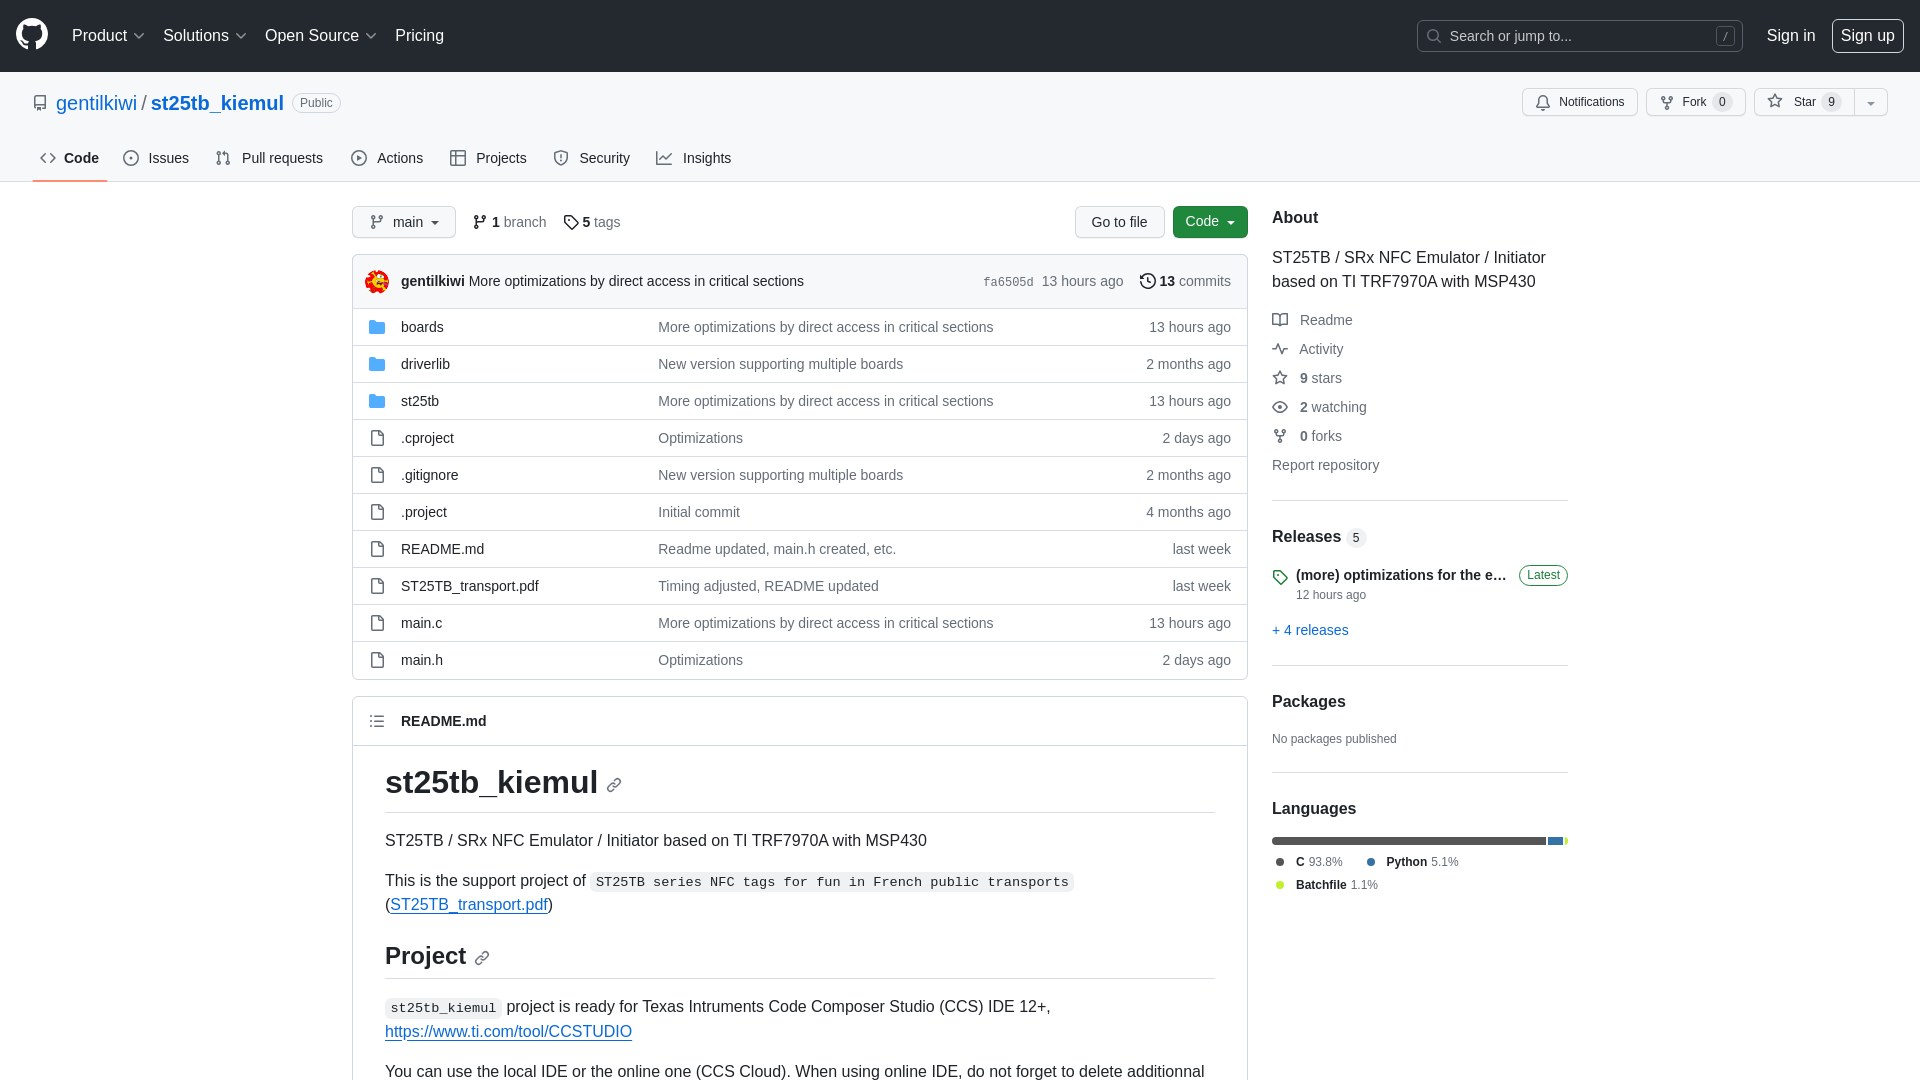Click the .gitignore file icon

coord(377,475)
